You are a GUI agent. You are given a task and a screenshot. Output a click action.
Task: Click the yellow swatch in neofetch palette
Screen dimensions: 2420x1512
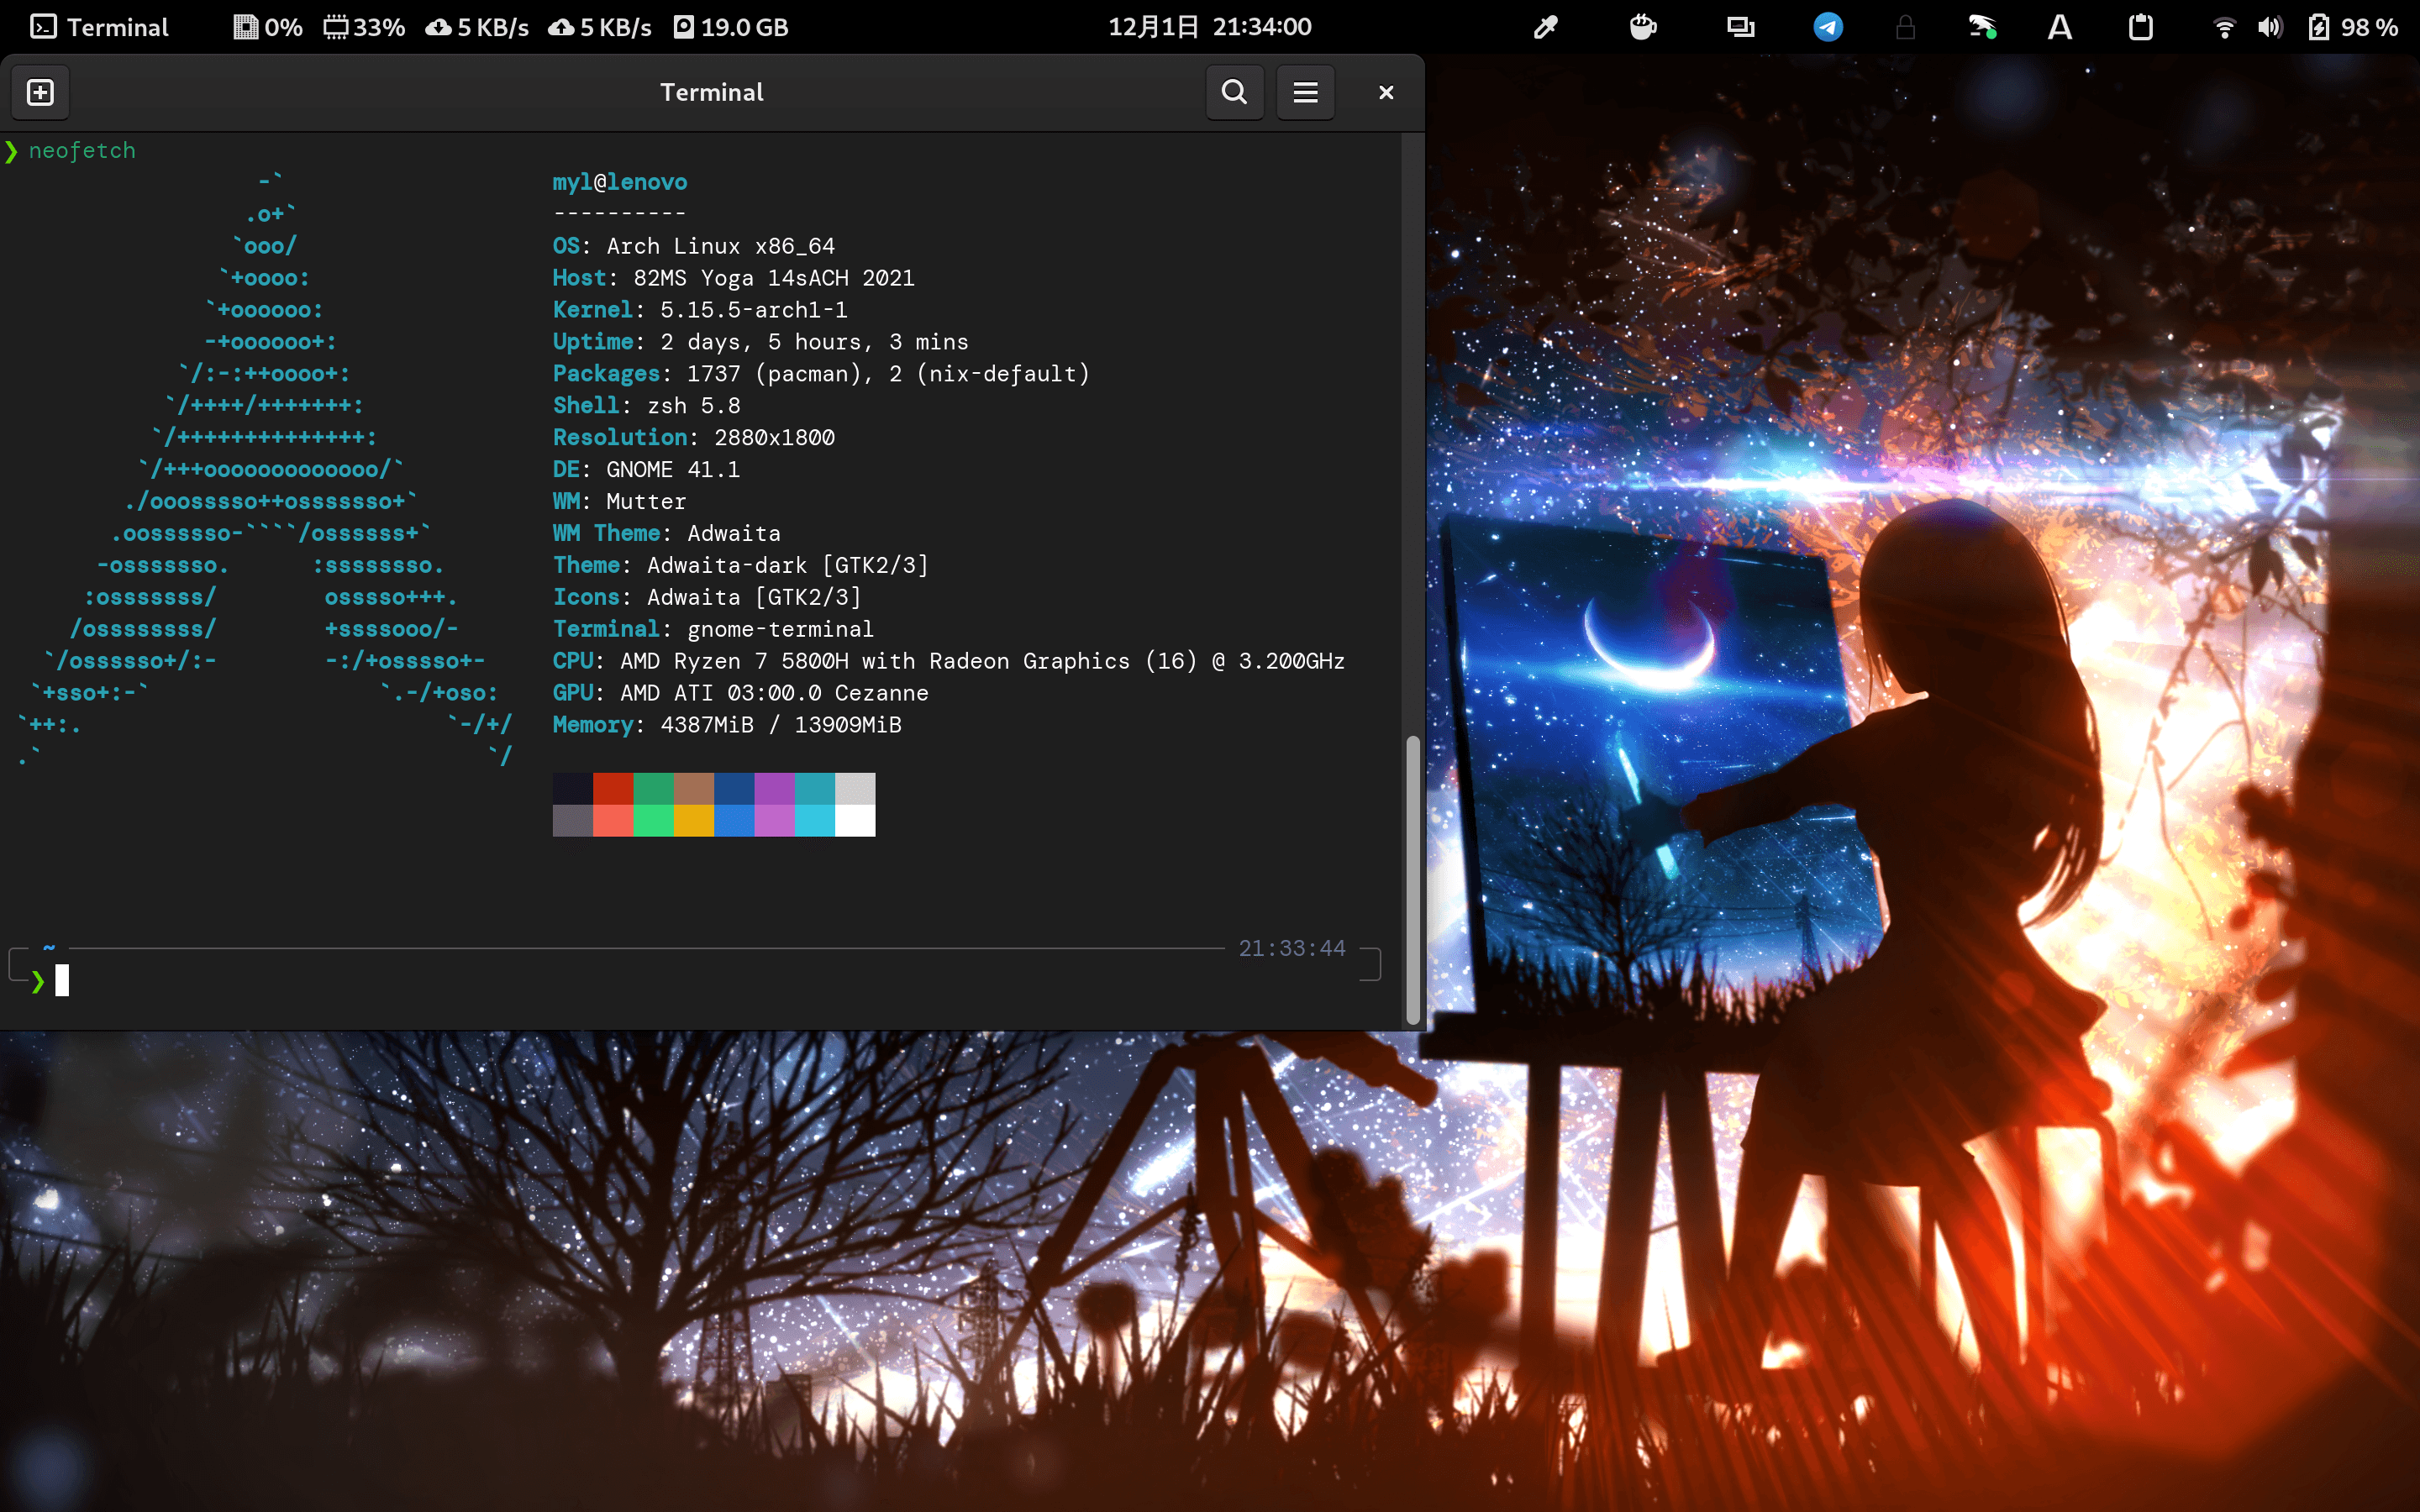click(694, 820)
